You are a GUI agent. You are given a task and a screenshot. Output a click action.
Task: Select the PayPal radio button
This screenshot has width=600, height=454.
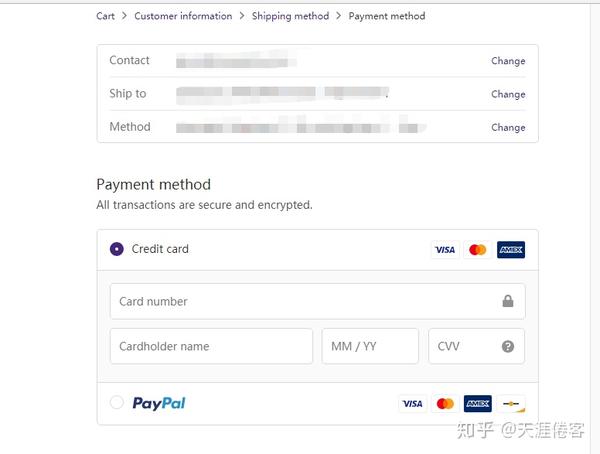pyautogui.click(x=117, y=402)
